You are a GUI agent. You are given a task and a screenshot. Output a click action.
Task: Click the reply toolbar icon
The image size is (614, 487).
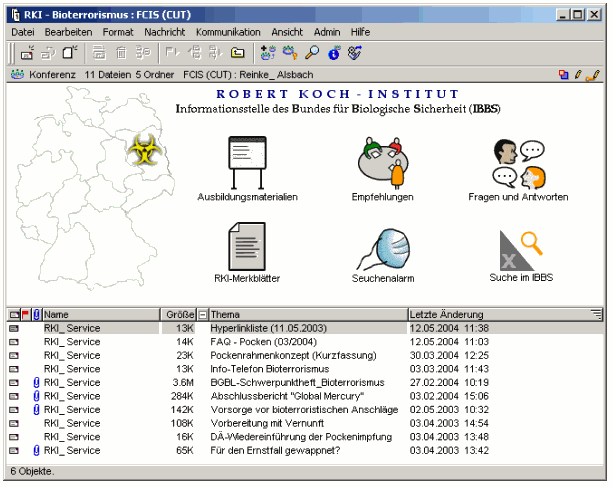(49, 53)
